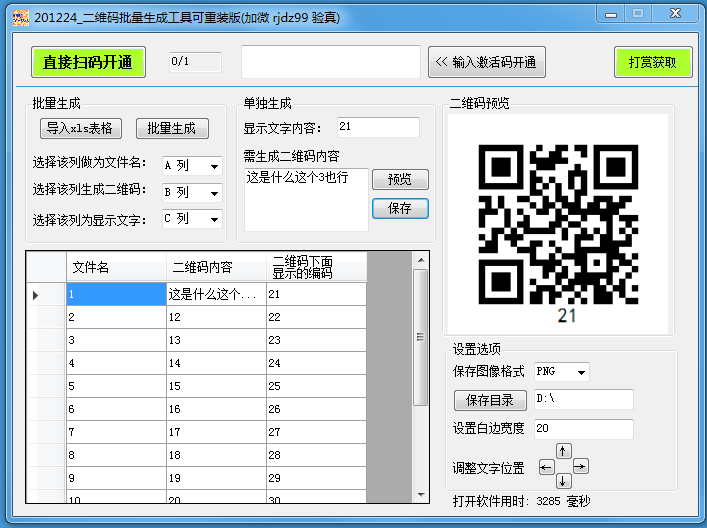Click the 二维码内容 column header
This screenshot has height=528, width=707.
point(216,267)
